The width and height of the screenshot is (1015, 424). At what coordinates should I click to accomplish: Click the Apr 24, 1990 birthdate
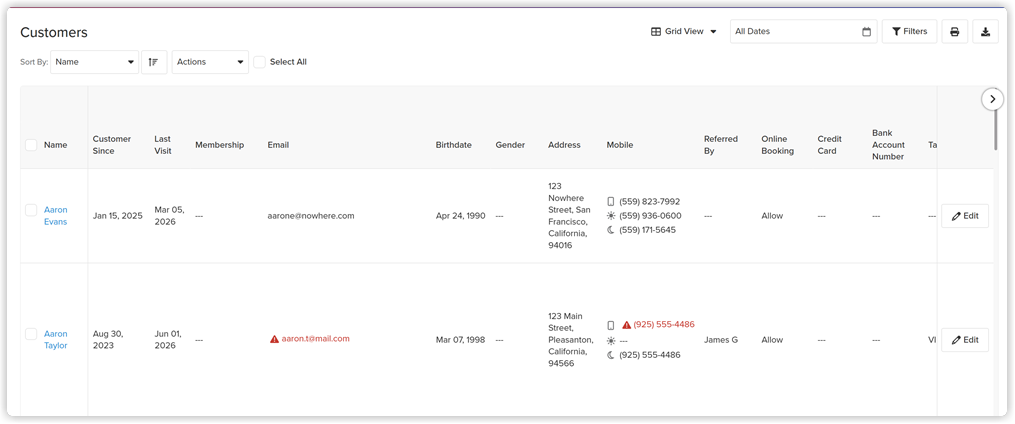460,216
